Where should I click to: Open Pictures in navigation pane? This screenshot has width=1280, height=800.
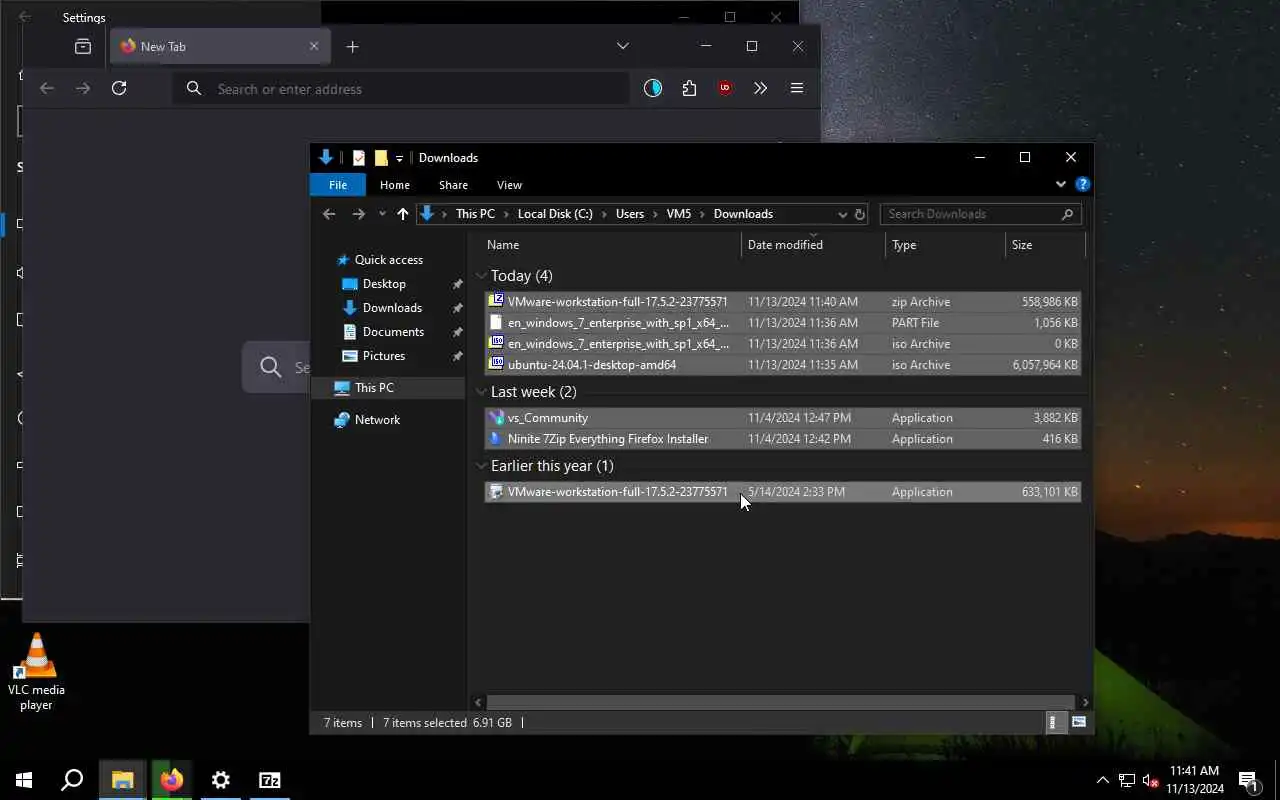coord(384,356)
